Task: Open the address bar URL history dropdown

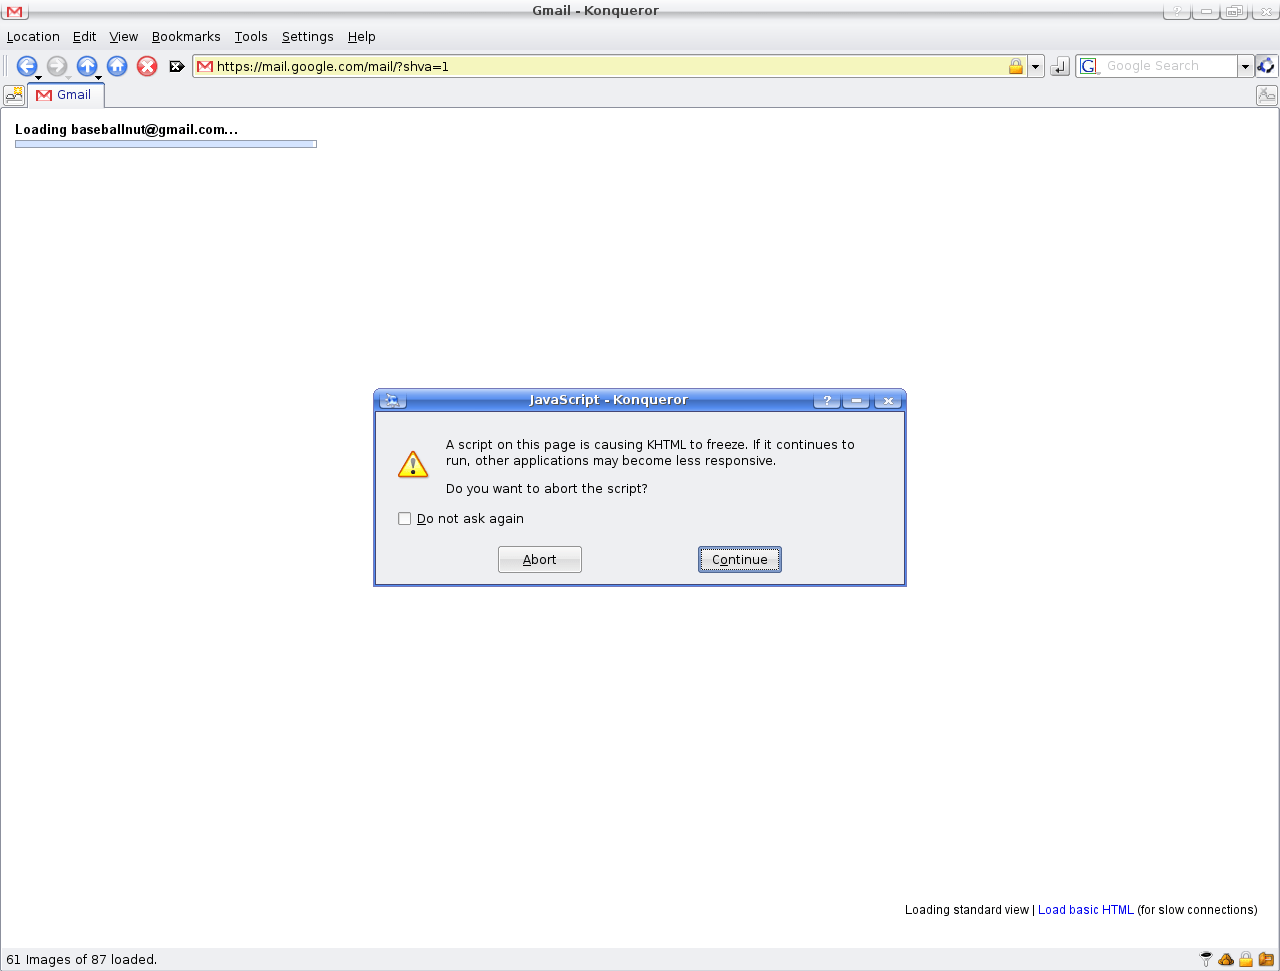Action: (1036, 67)
